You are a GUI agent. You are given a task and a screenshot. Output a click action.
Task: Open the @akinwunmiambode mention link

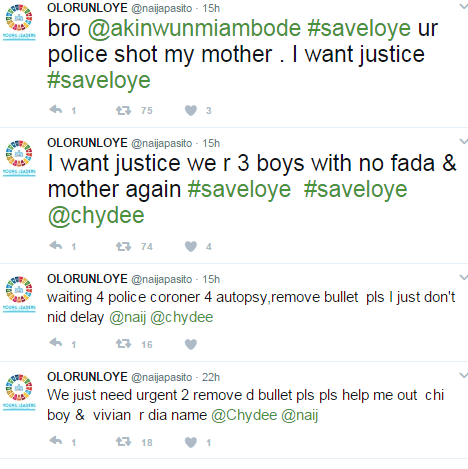coord(194,29)
